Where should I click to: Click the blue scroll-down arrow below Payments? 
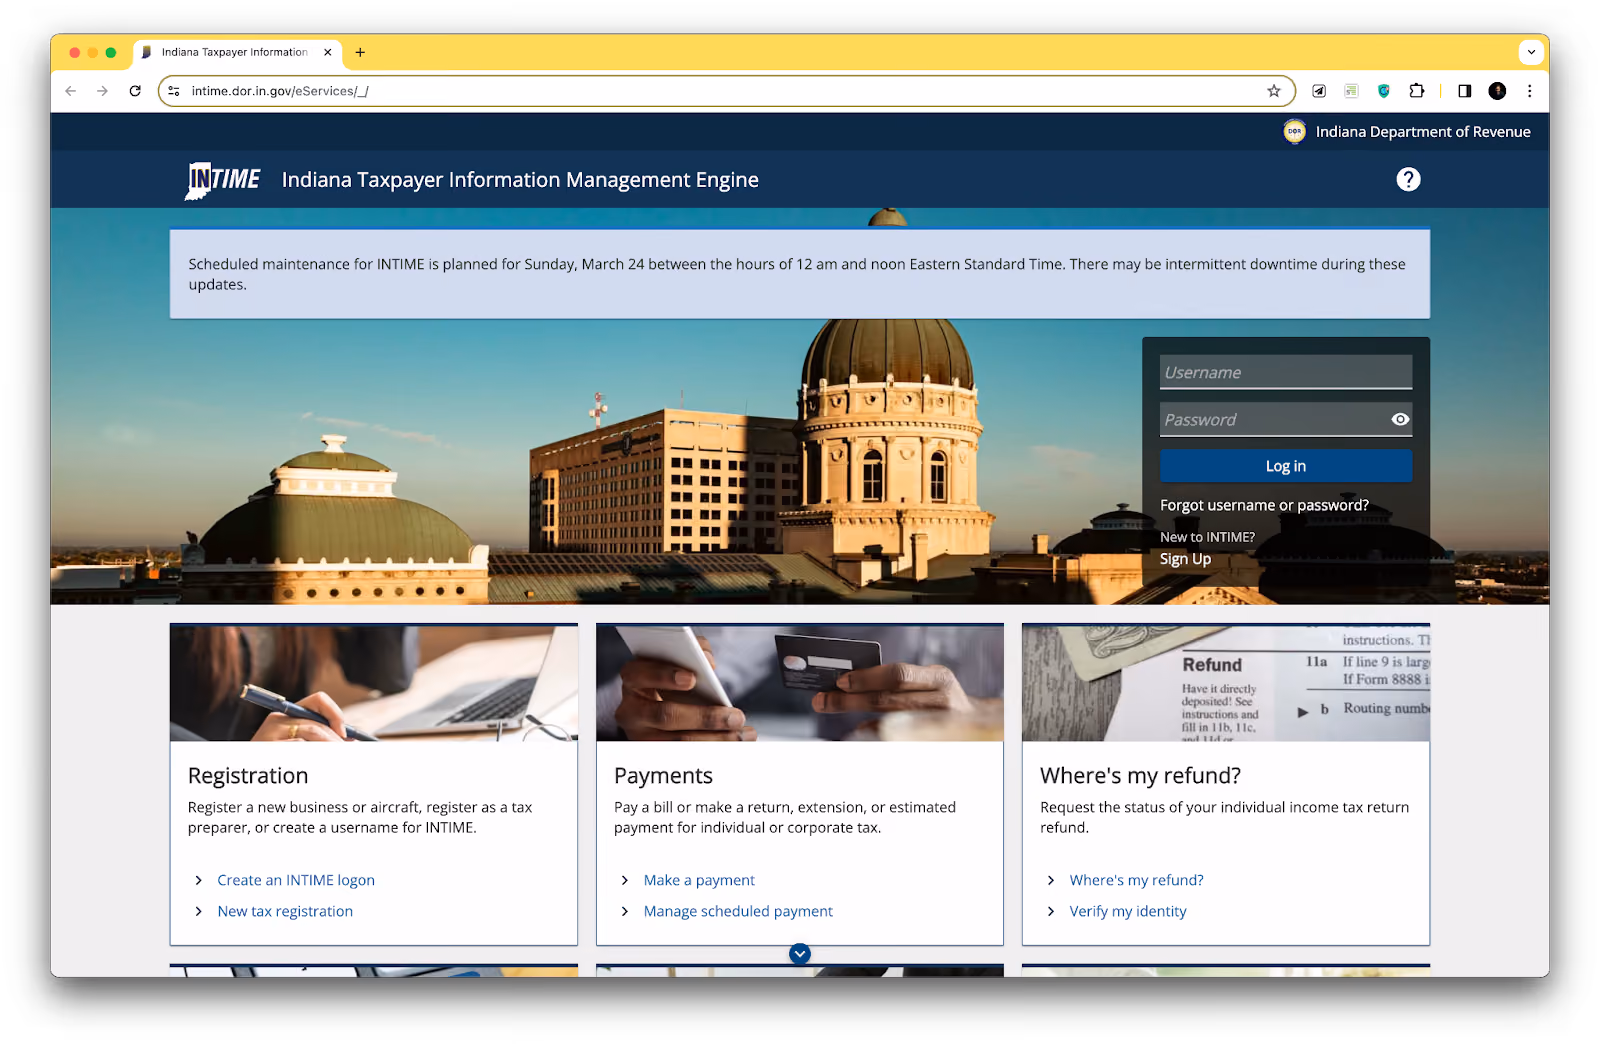[800, 954]
